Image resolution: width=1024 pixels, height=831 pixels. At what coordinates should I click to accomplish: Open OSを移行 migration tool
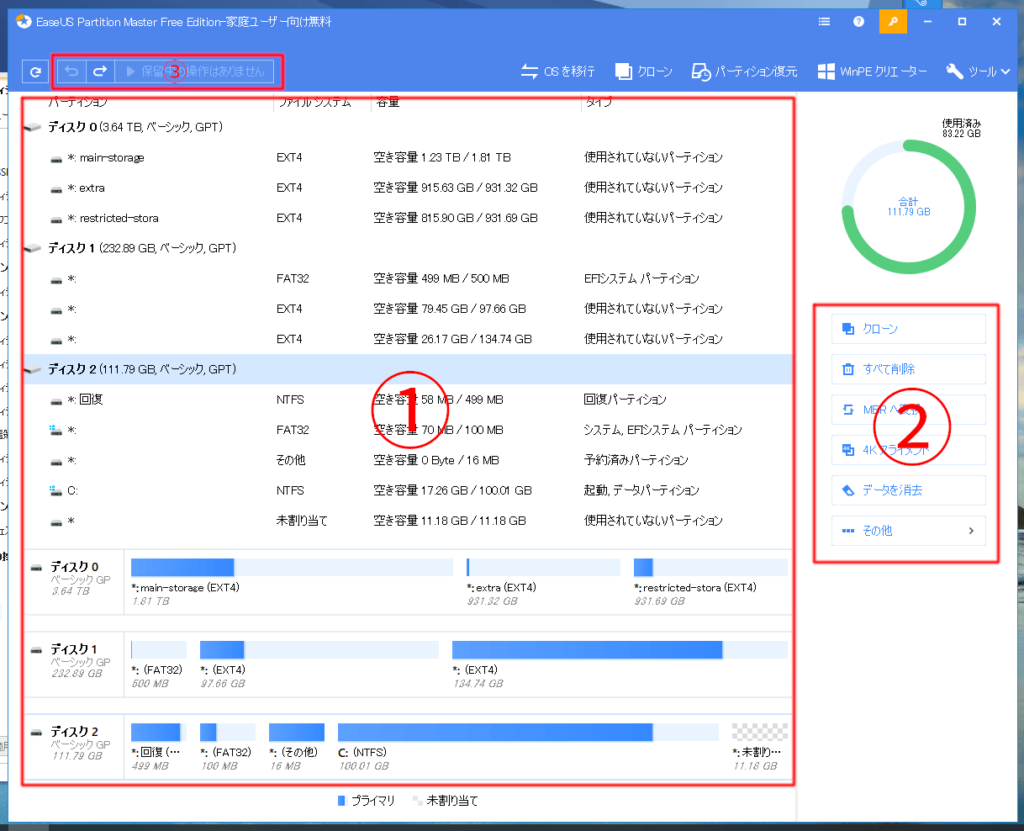558,71
